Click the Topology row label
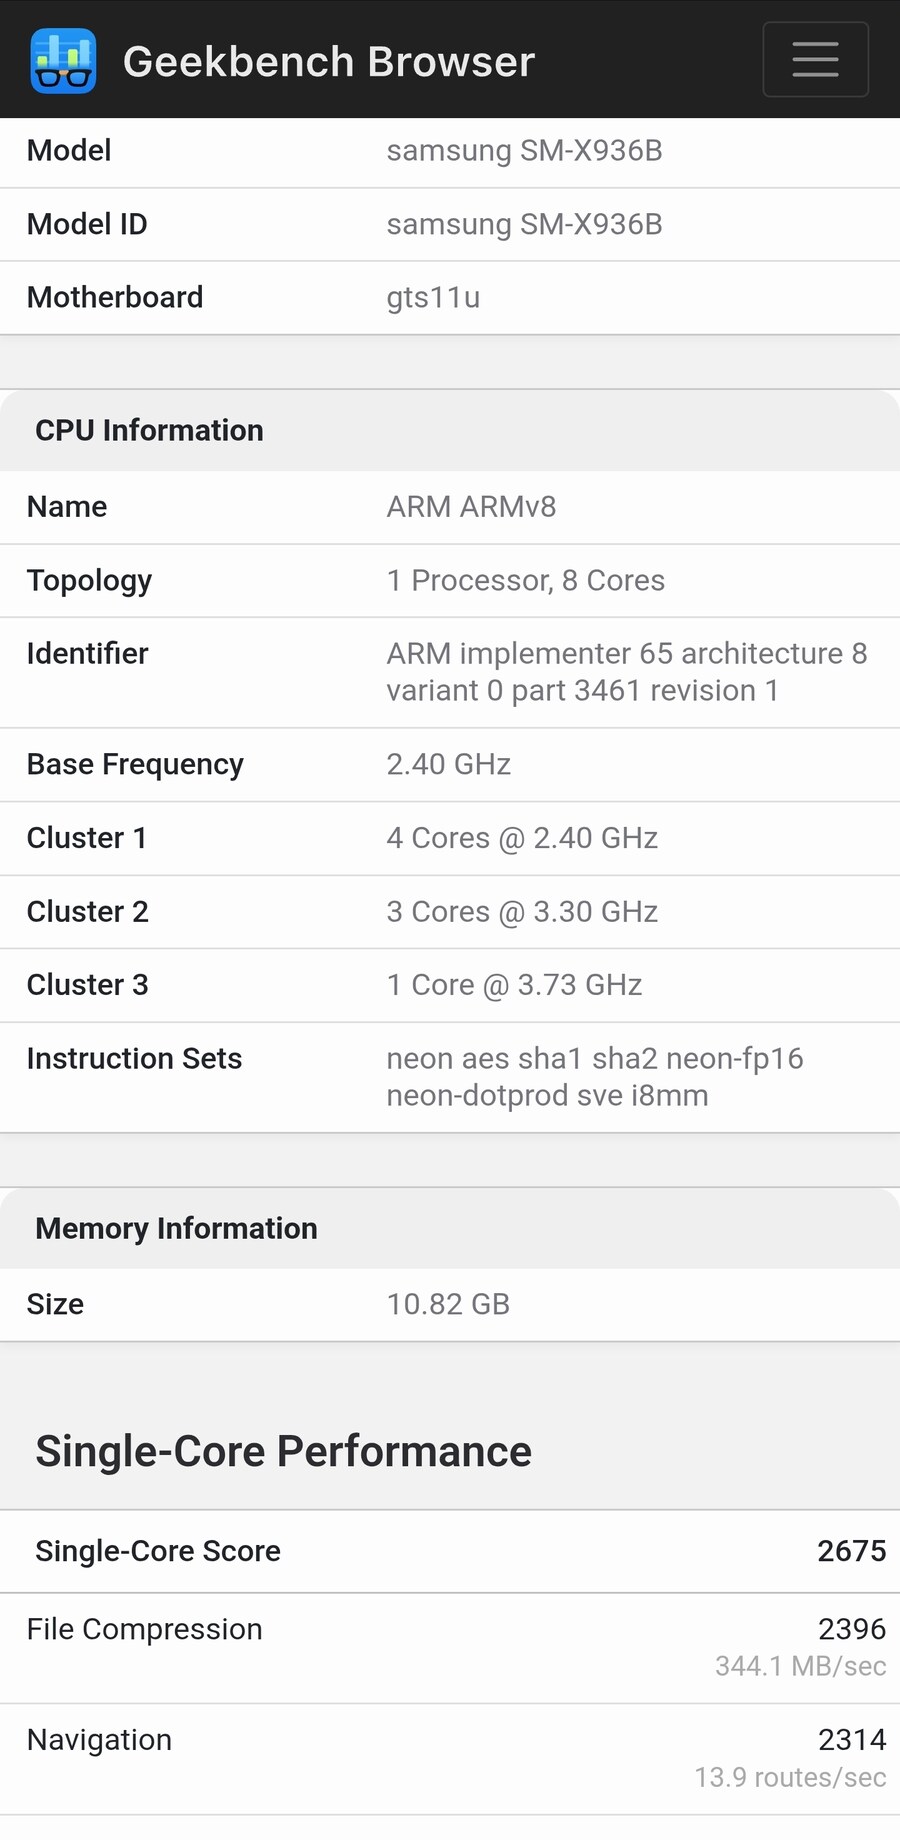Image resolution: width=900 pixels, height=1840 pixels. click(x=89, y=581)
